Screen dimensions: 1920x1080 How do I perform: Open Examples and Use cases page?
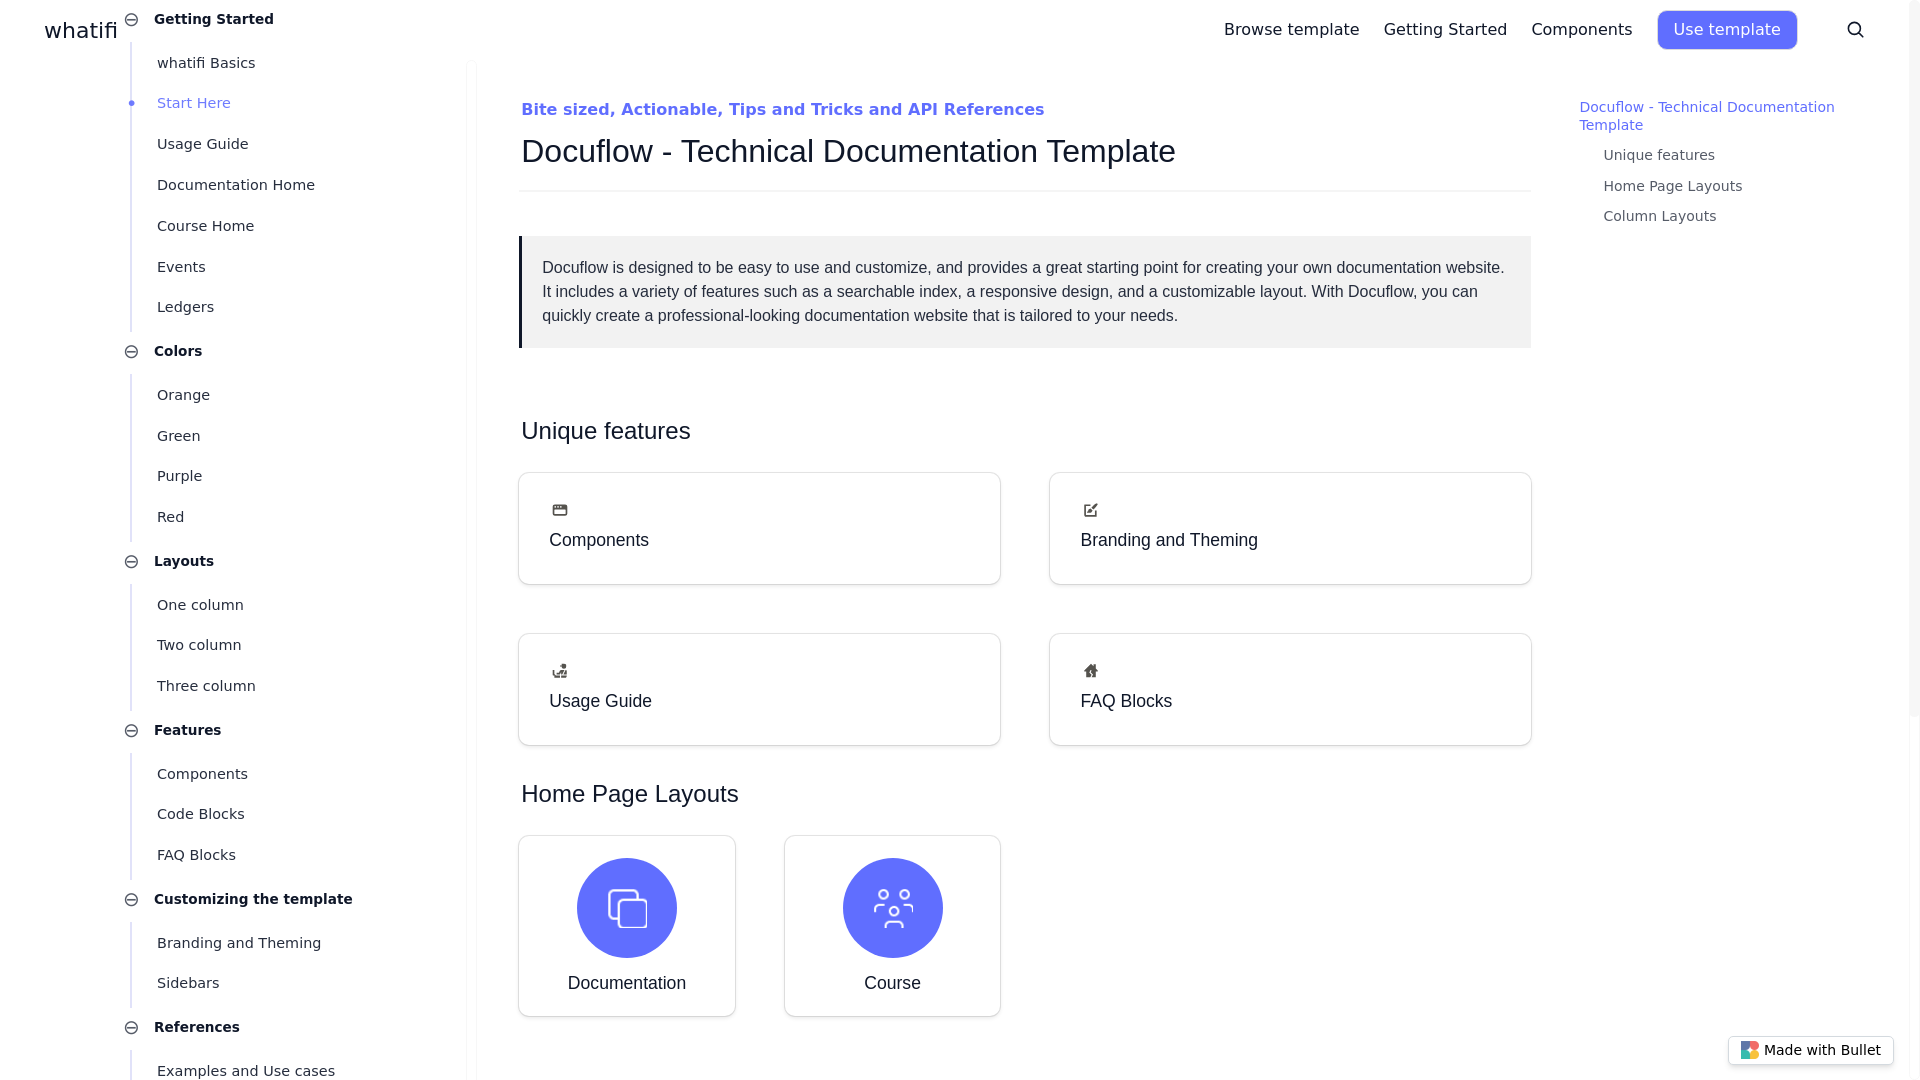pyautogui.click(x=246, y=1071)
